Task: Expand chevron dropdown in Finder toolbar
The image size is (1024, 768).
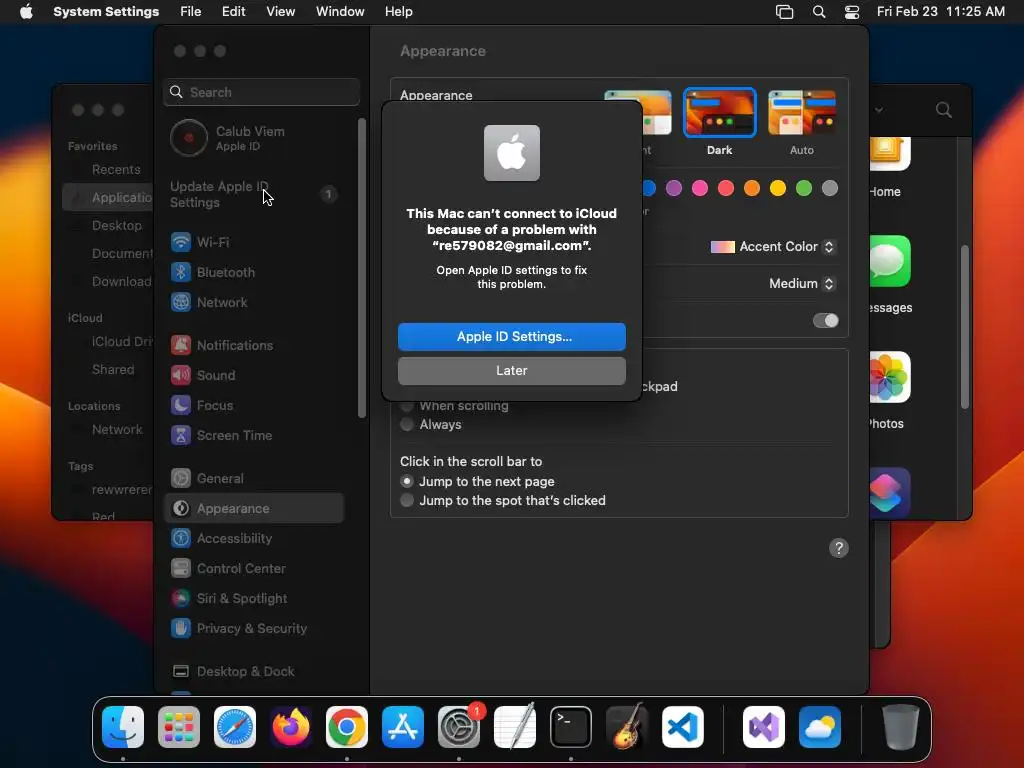Action: click(x=879, y=110)
